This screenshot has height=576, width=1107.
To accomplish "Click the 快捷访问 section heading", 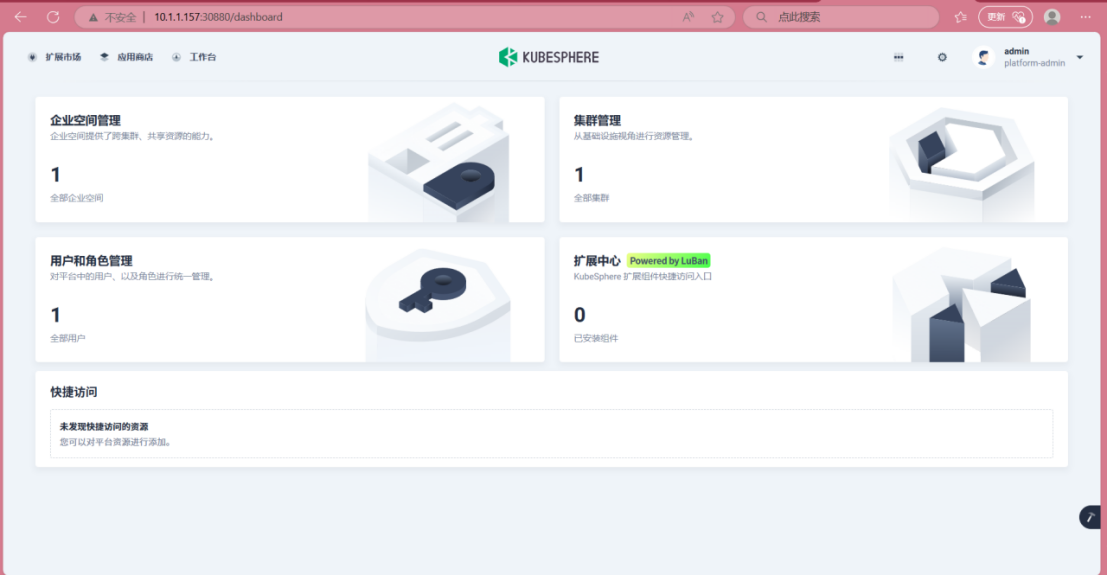I will coord(73,392).
